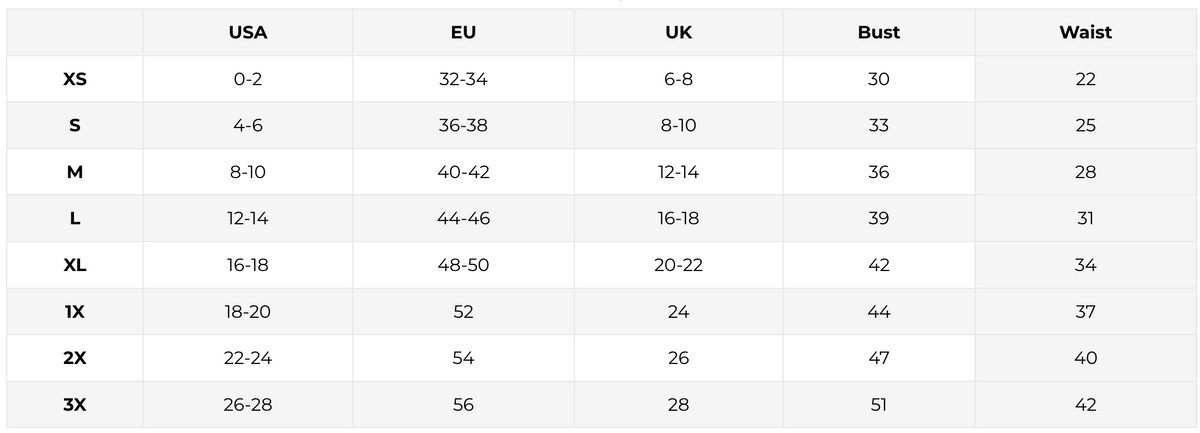Screen dimensions: 1200x433
Task: Click the XL size row label
Action: [x=75, y=265]
